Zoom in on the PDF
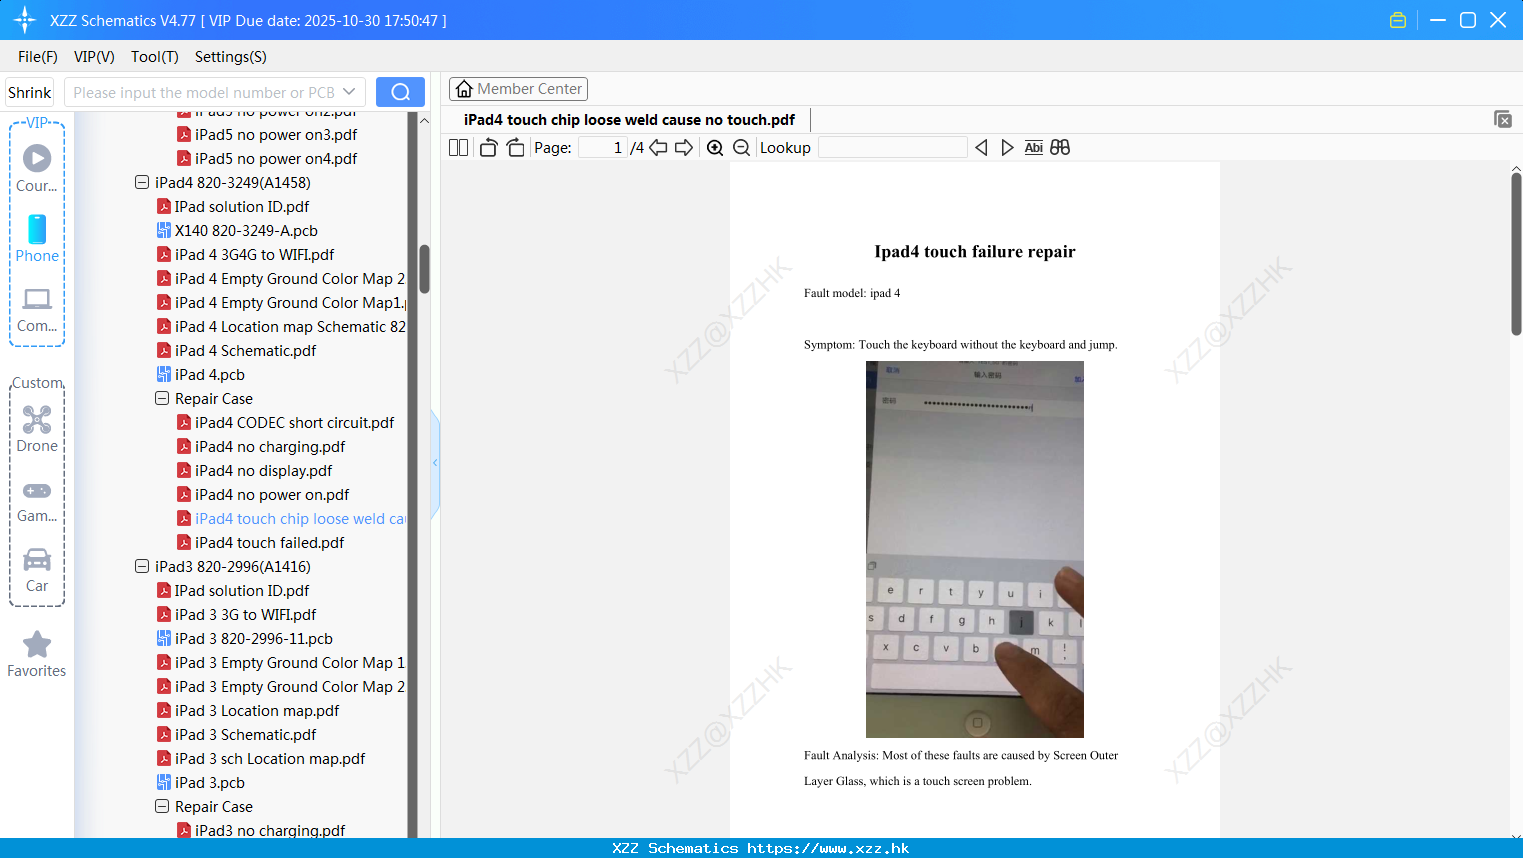Screen dimensions: 1523x858 (715, 148)
